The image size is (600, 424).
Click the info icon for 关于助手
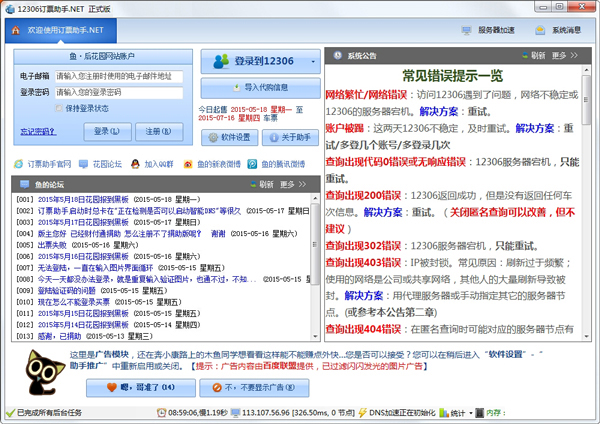pos(274,137)
